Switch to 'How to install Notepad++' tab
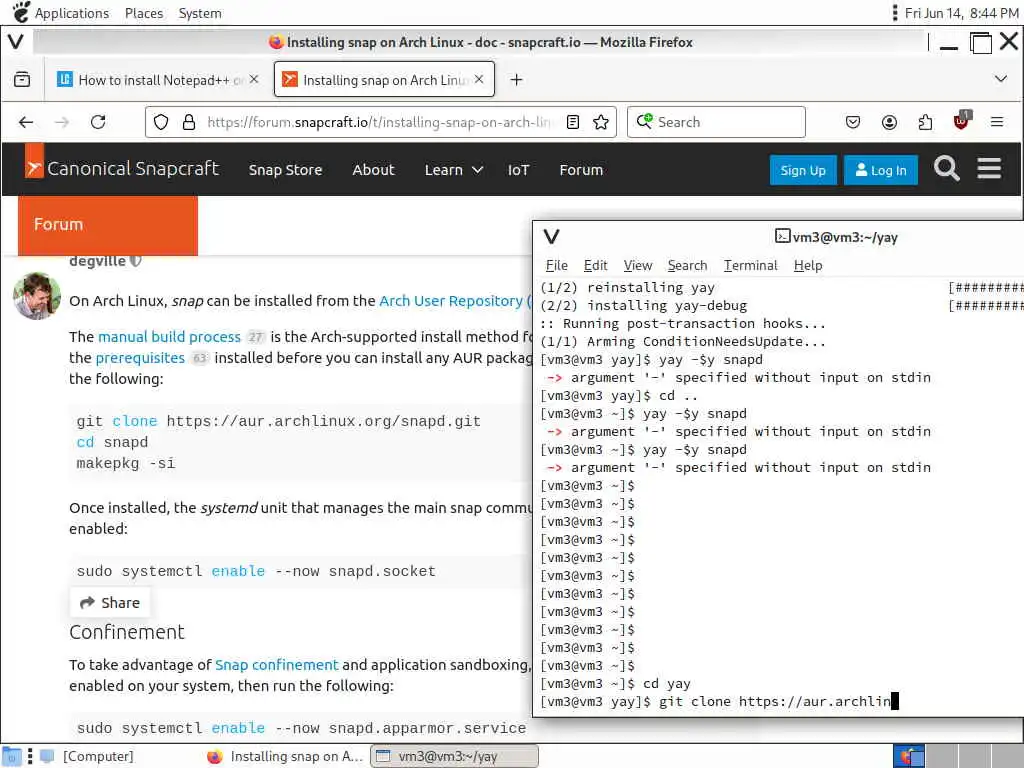Image resolution: width=1024 pixels, height=768 pixels. pos(157,80)
